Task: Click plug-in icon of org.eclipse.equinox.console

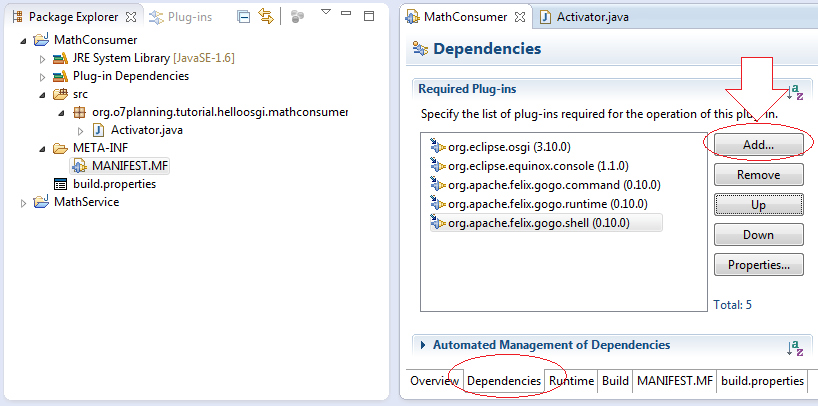Action: tap(438, 165)
